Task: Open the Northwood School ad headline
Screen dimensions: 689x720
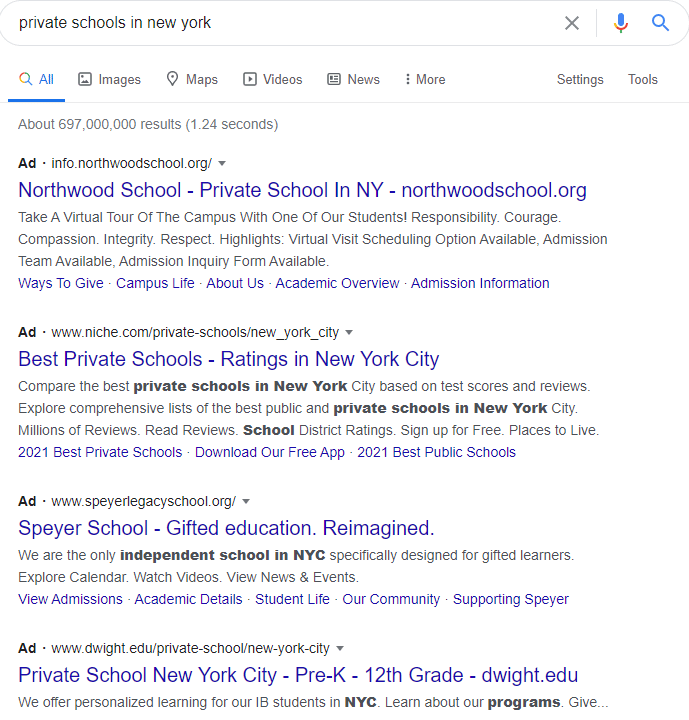Action: click(302, 190)
